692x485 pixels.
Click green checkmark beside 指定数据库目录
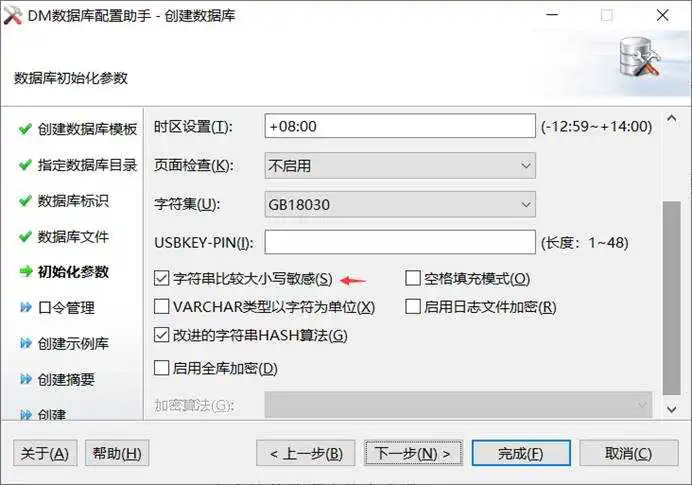25,165
